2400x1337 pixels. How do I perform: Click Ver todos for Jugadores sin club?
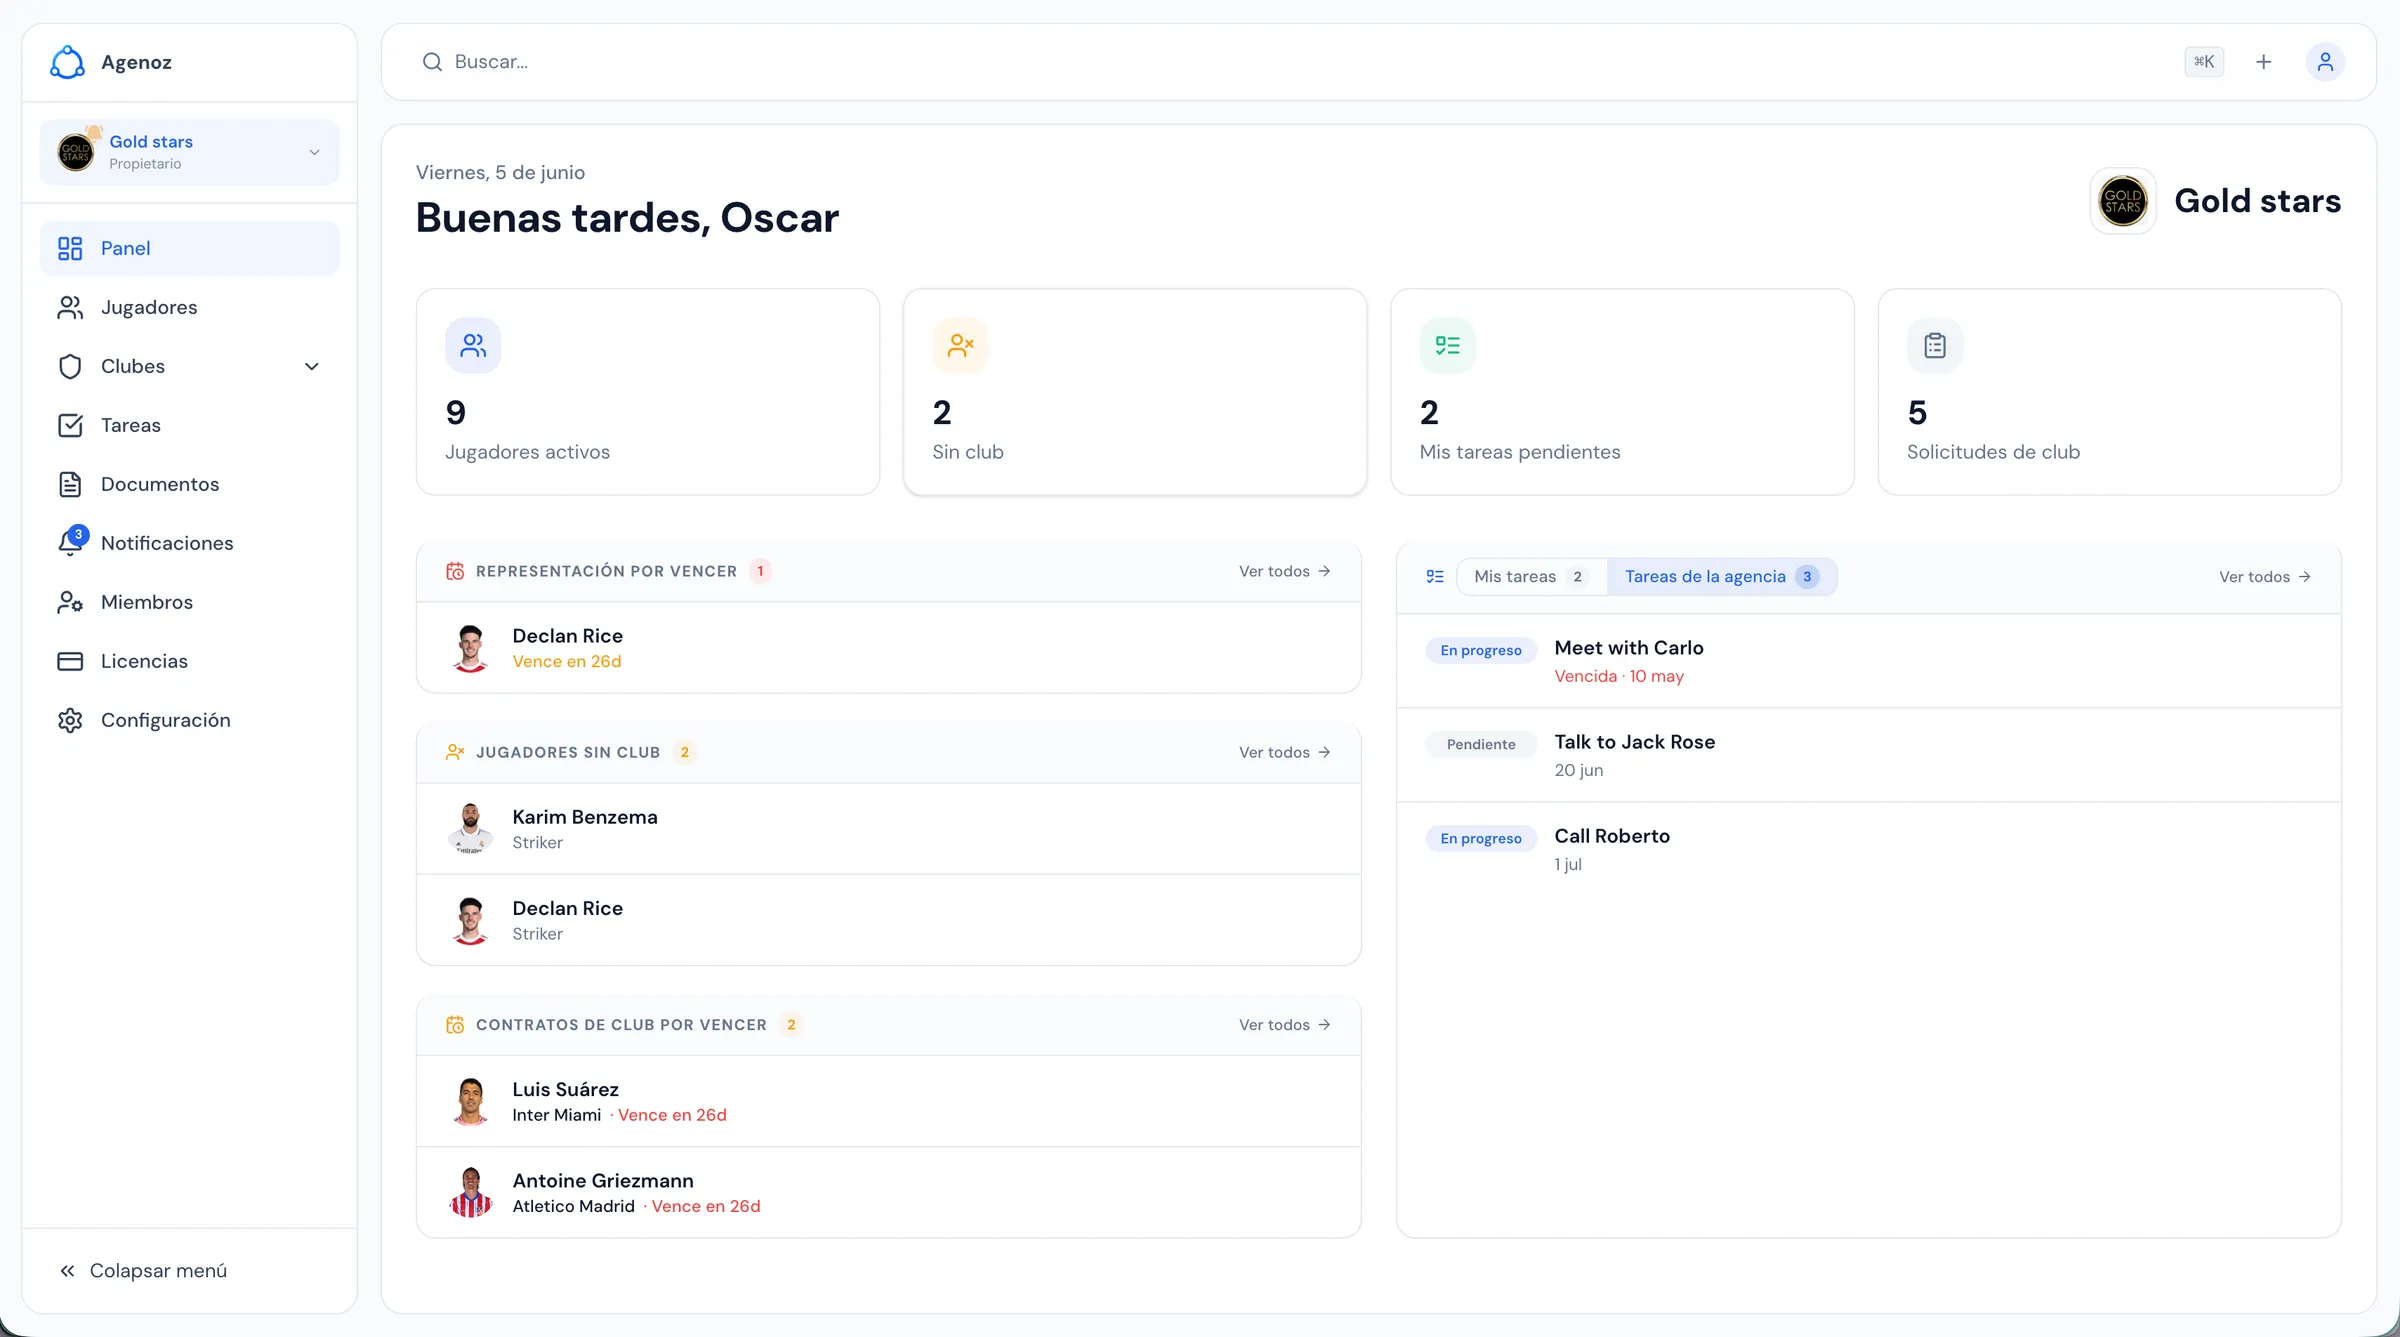(x=1285, y=752)
